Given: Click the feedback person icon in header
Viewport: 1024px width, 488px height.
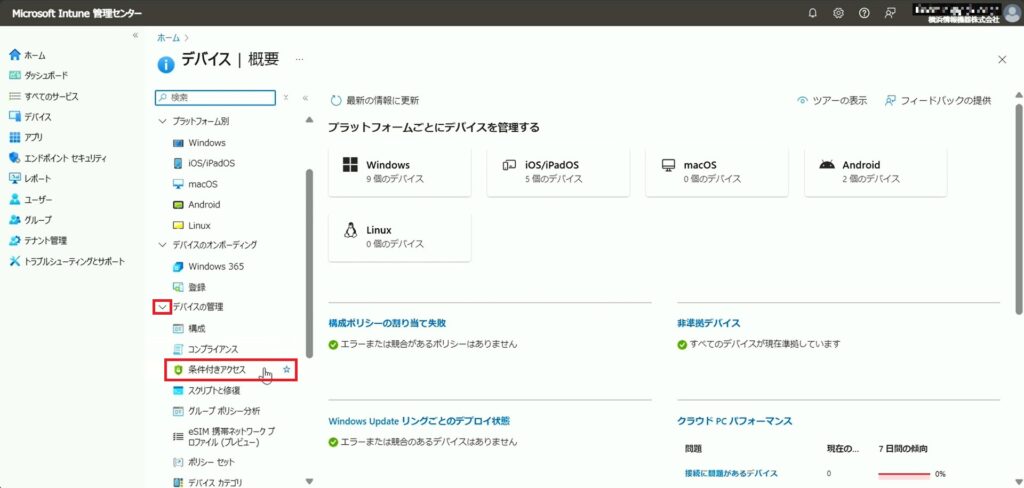Looking at the screenshot, I should pos(889,13).
